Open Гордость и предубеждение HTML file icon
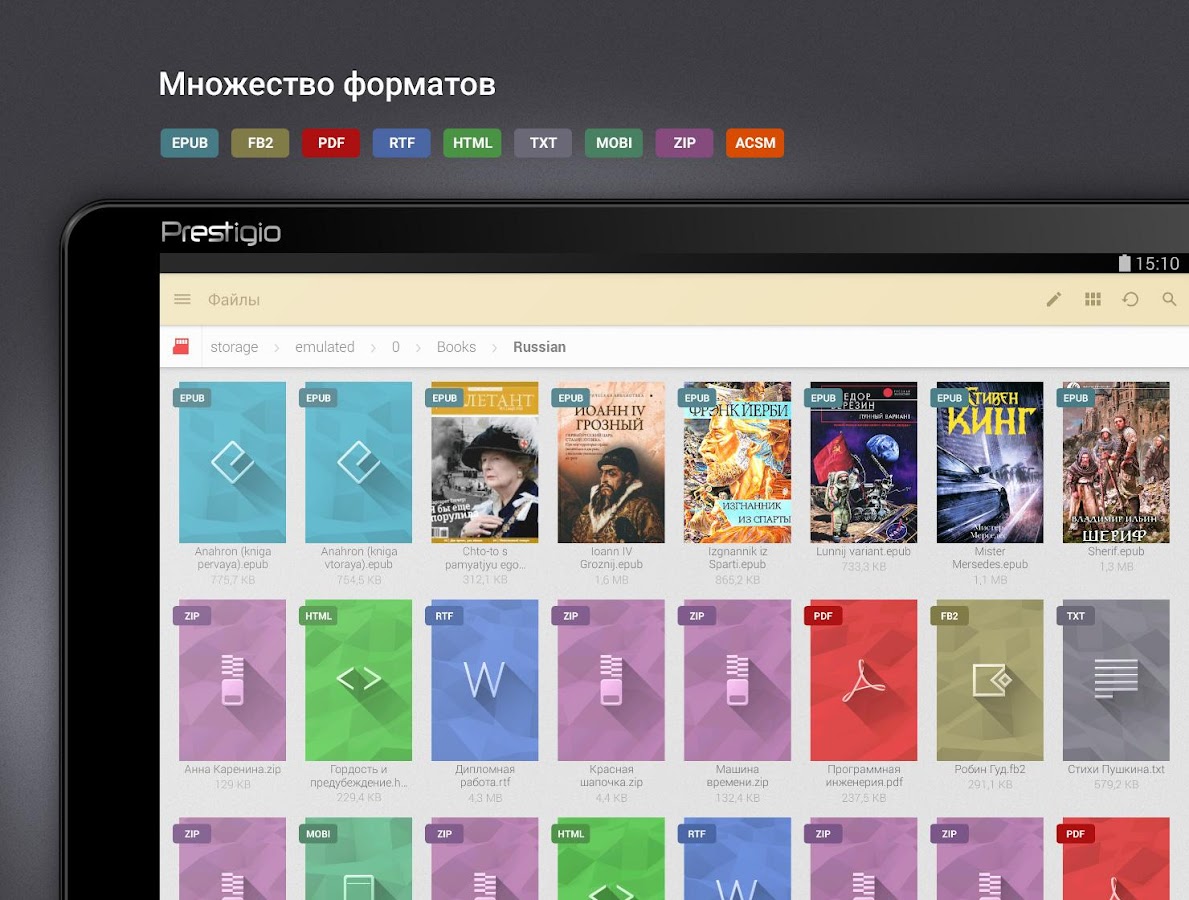The width and height of the screenshot is (1189, 900). [x=359, y=680]
